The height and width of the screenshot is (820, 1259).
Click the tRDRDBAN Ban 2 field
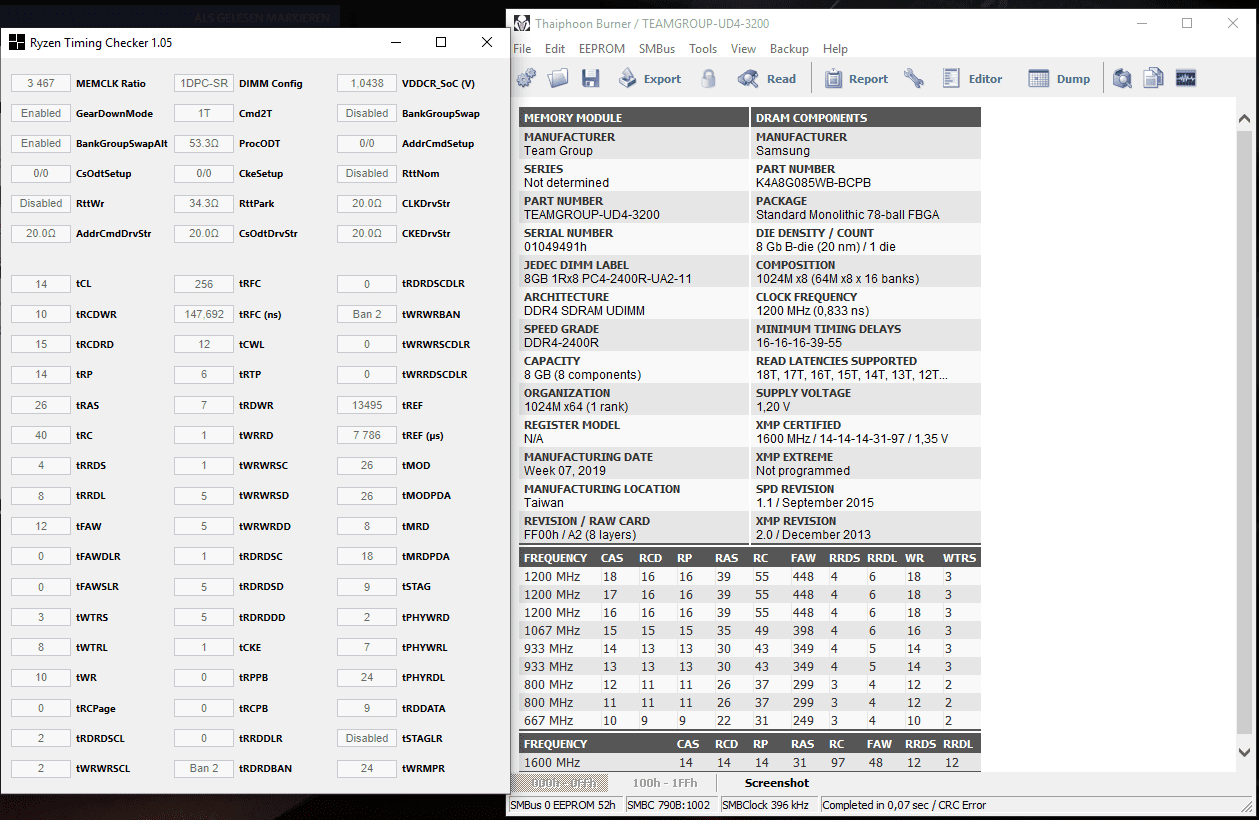coord(204,768)
